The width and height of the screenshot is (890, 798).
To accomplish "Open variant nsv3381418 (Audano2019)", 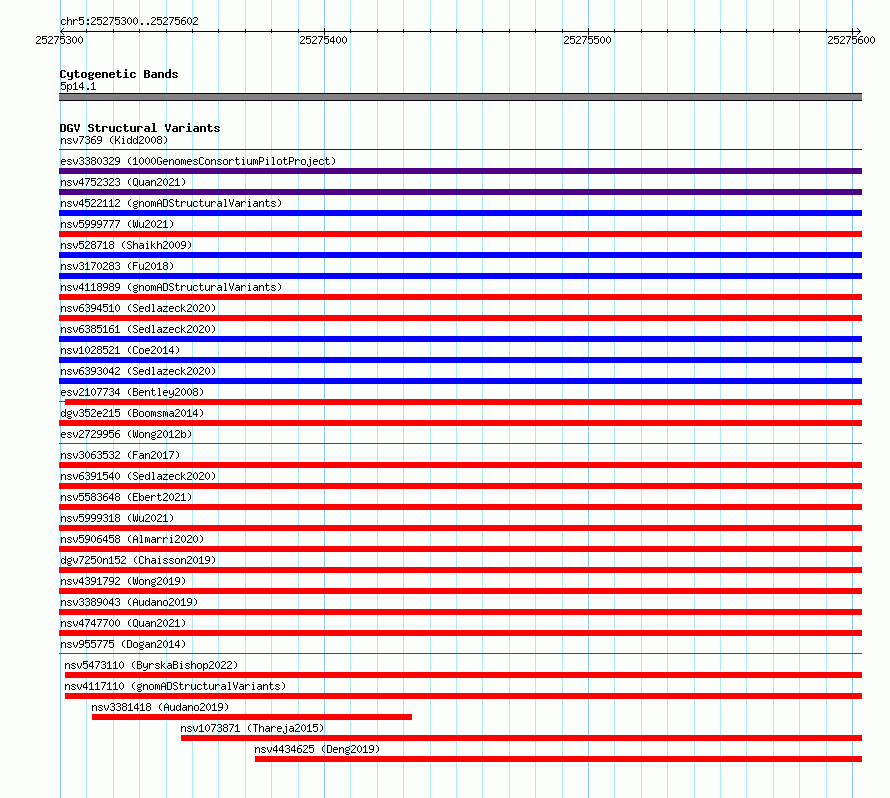I will tap(160, 707).
